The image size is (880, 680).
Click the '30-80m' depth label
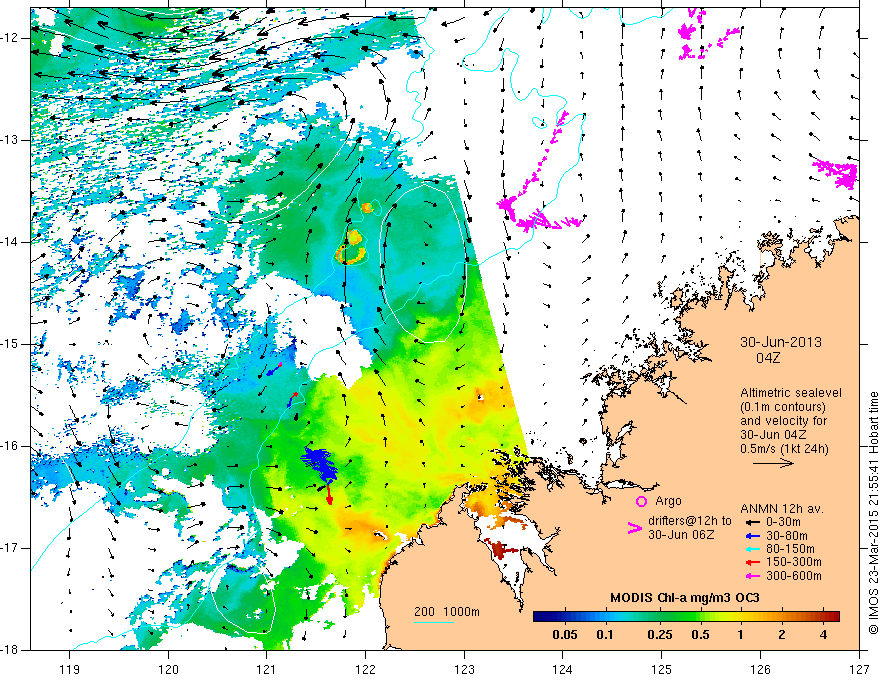click(x=786, y=536)
